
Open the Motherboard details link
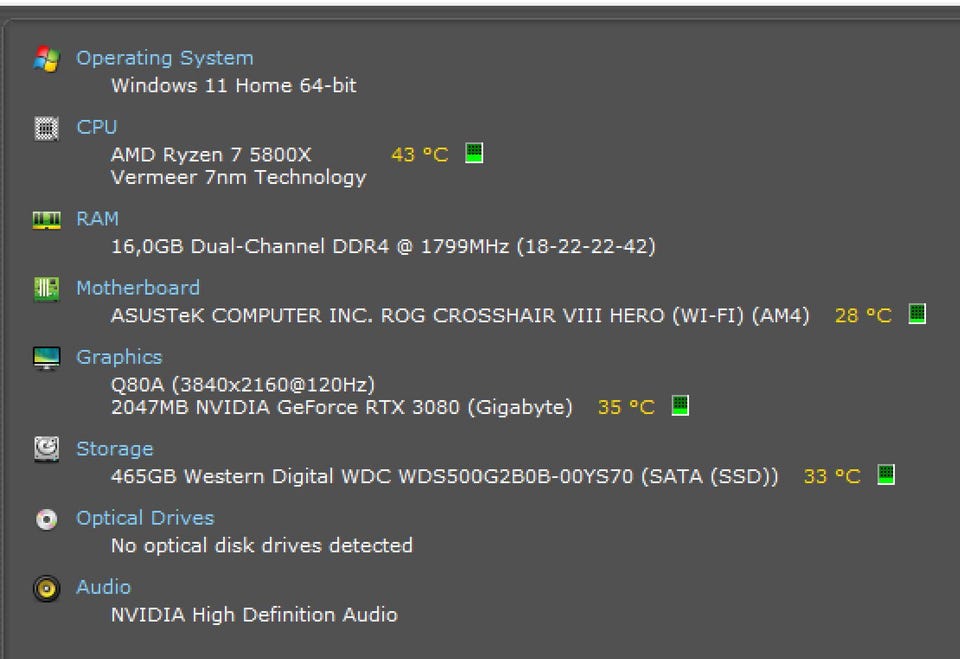point(138,287)
